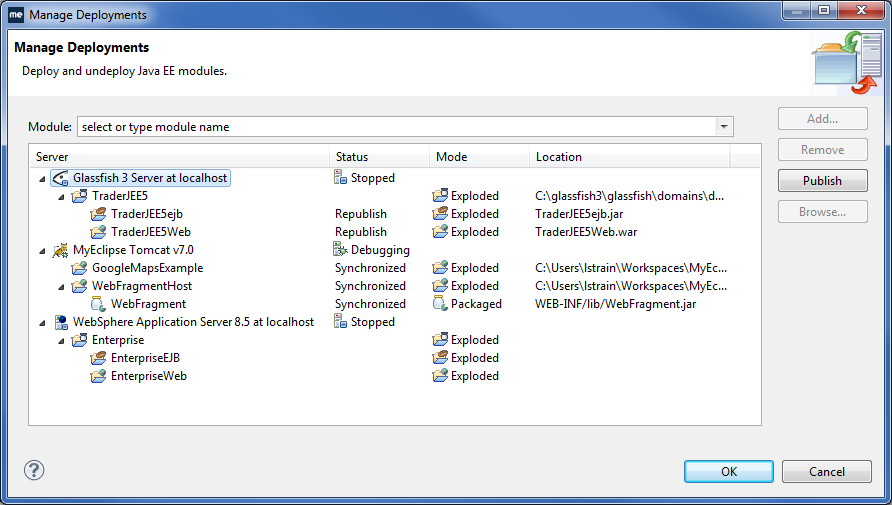
Task: Click the MyEclipse Tomcat v7.0 server icon
Action: pos(60,250)
